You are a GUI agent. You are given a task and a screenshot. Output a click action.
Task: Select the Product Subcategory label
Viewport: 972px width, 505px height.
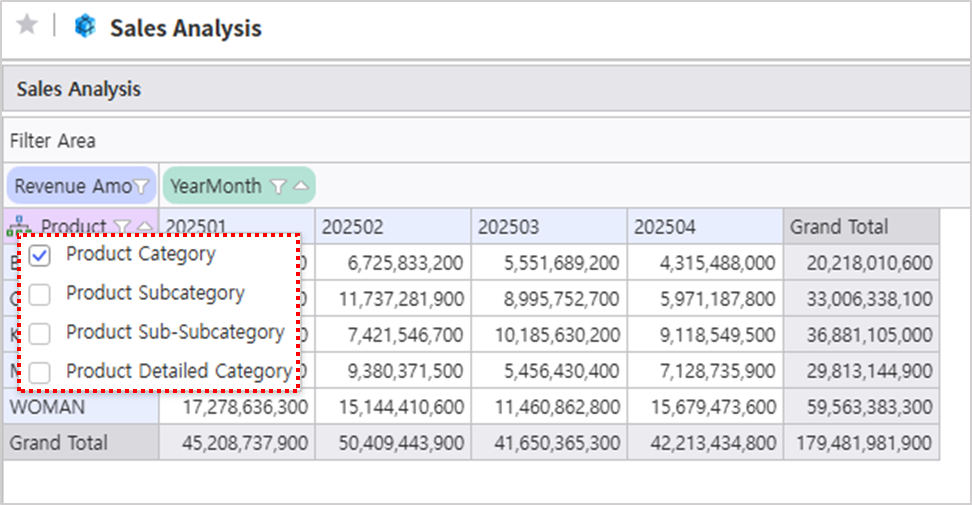(x=156, y=293)
